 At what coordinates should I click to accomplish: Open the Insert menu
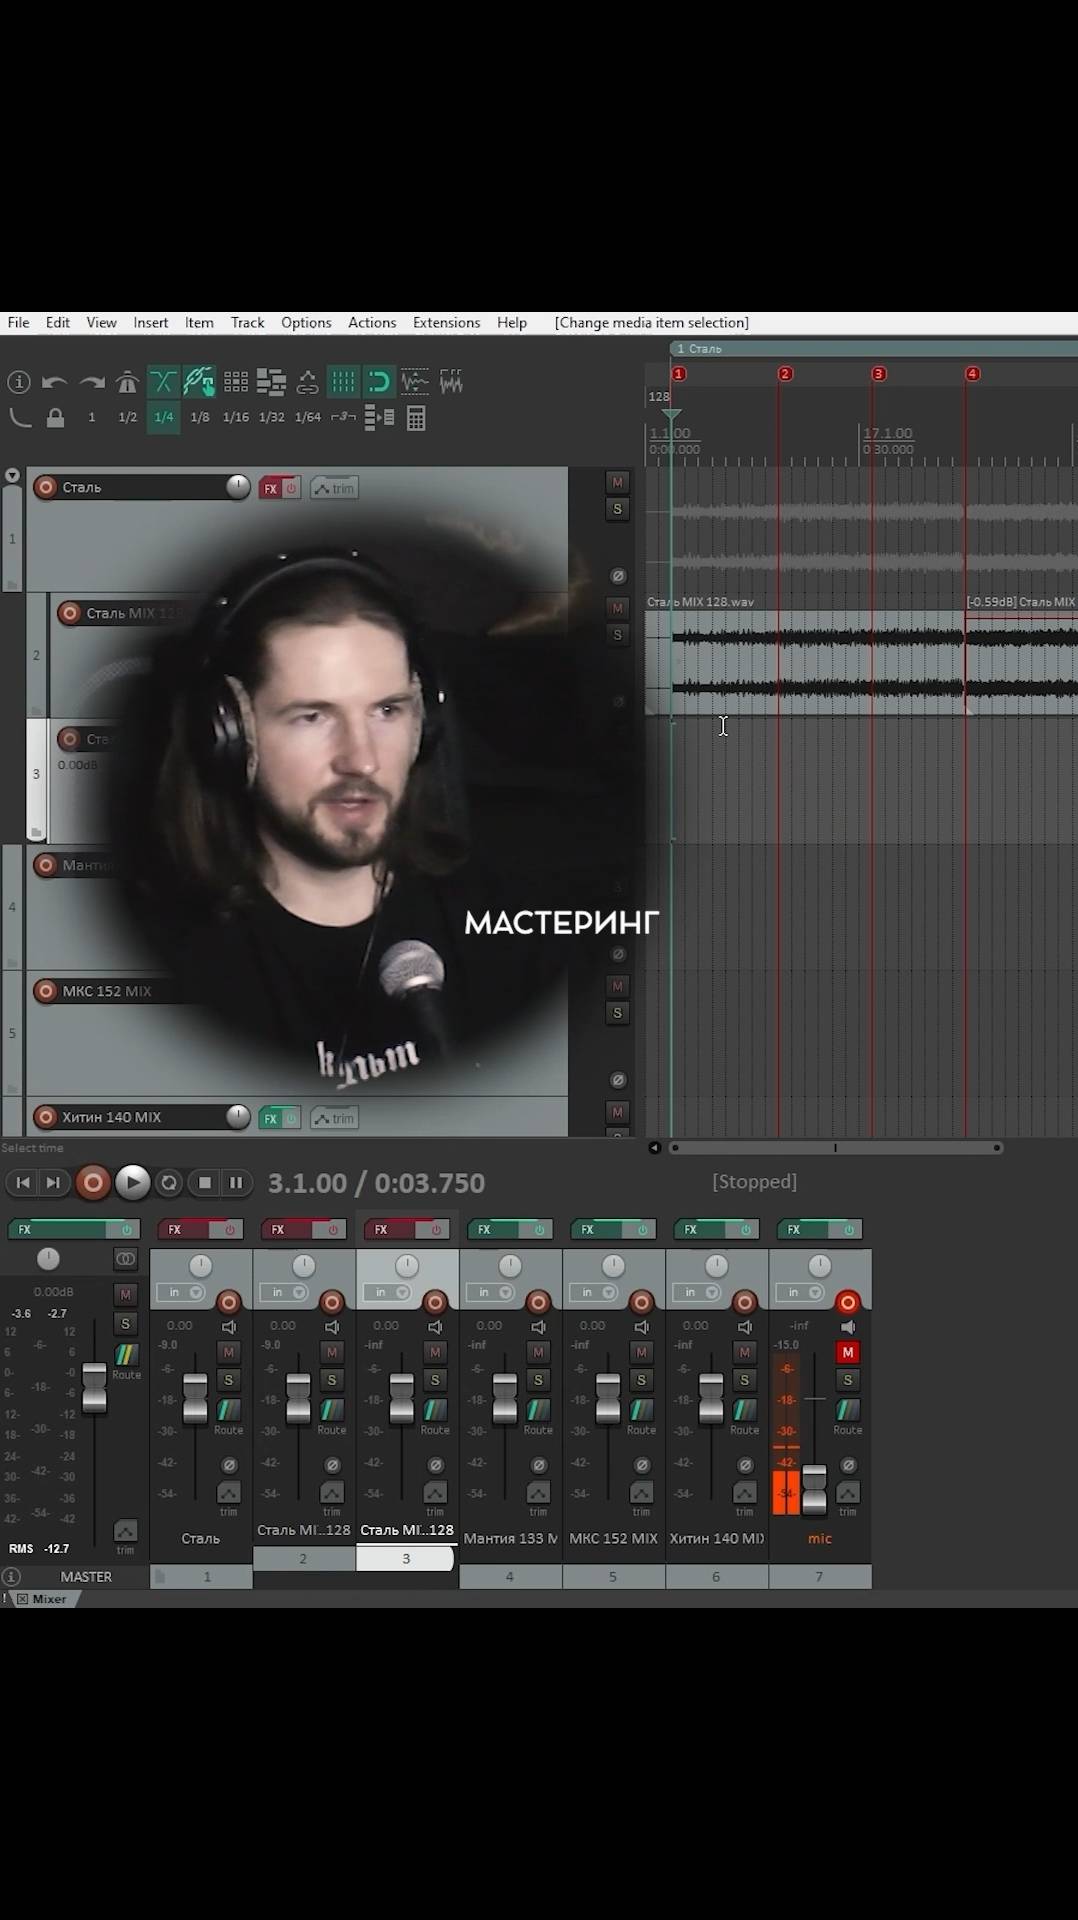click(x=151, y=323)
